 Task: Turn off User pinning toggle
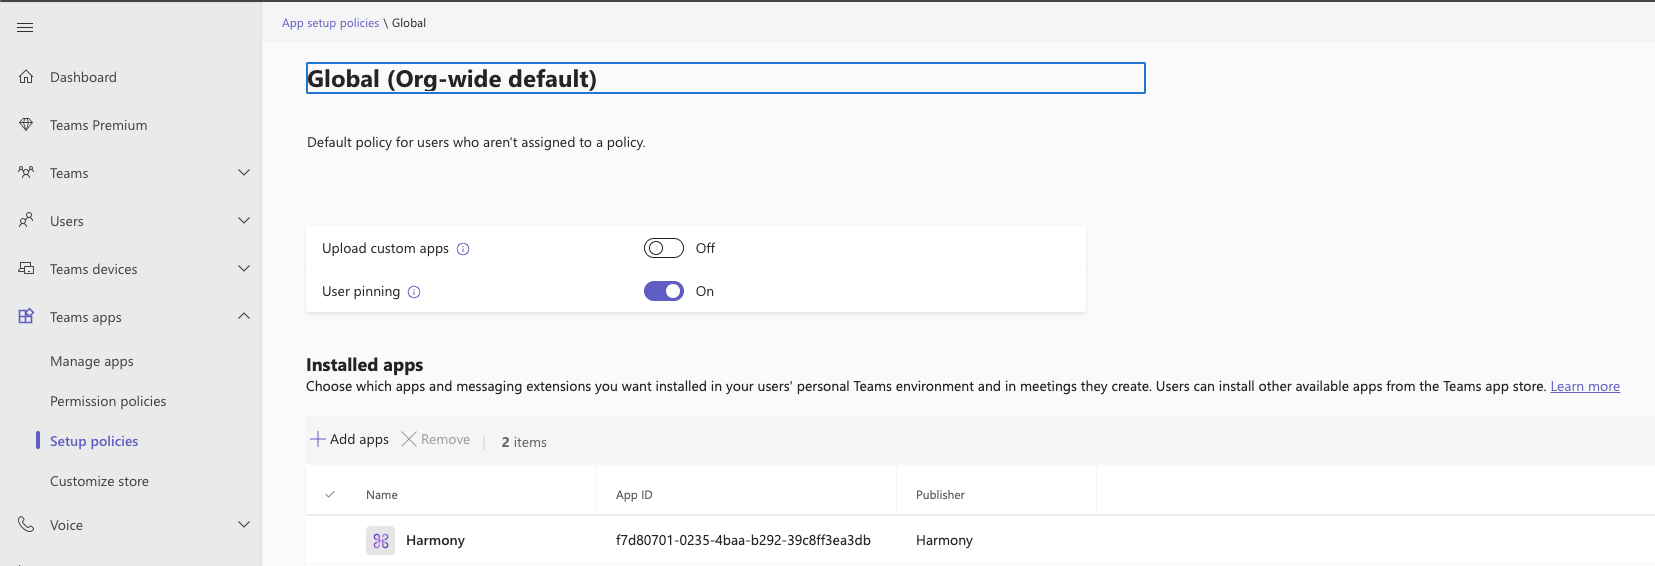(x=664, y=291)
